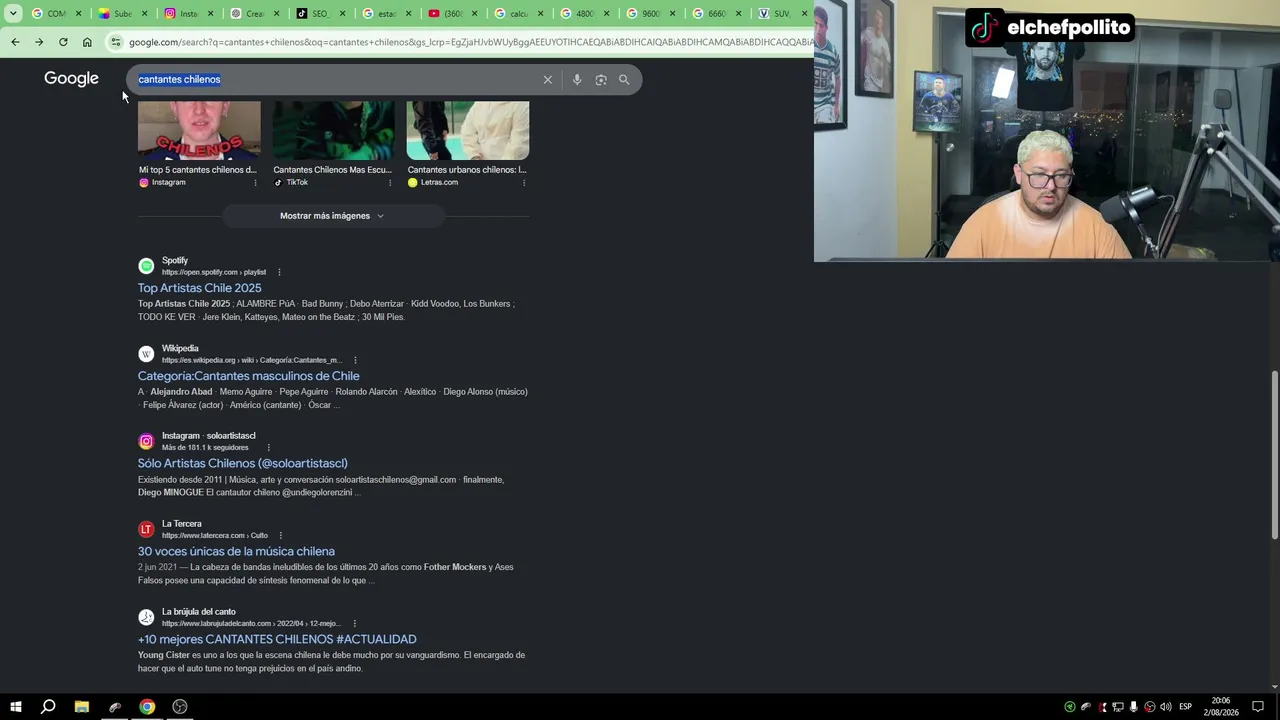Viewport: 1280px width, 720px height.
Task: Open Top Artistas Chile 2025 link
Action: point(199,288)
